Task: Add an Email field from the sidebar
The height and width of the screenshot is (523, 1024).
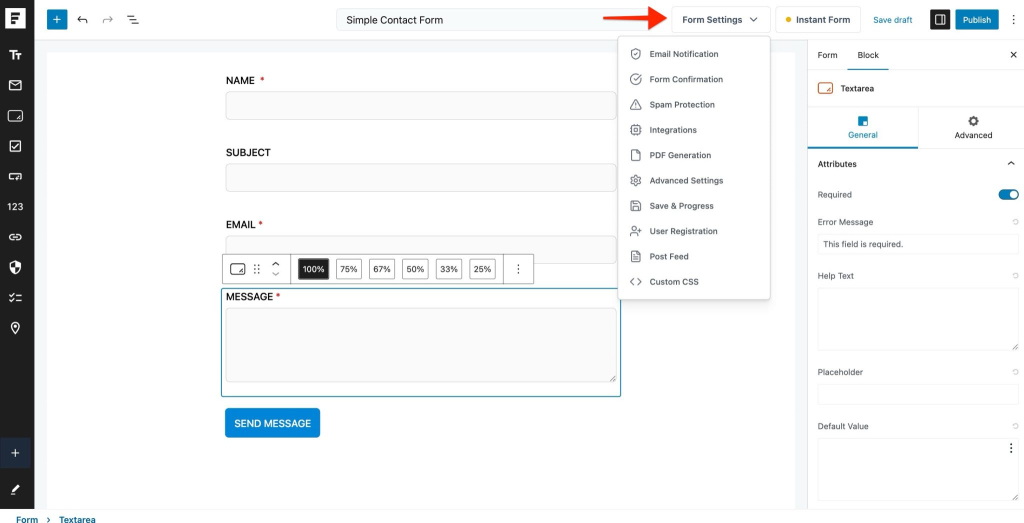Action: pos(15,85)
